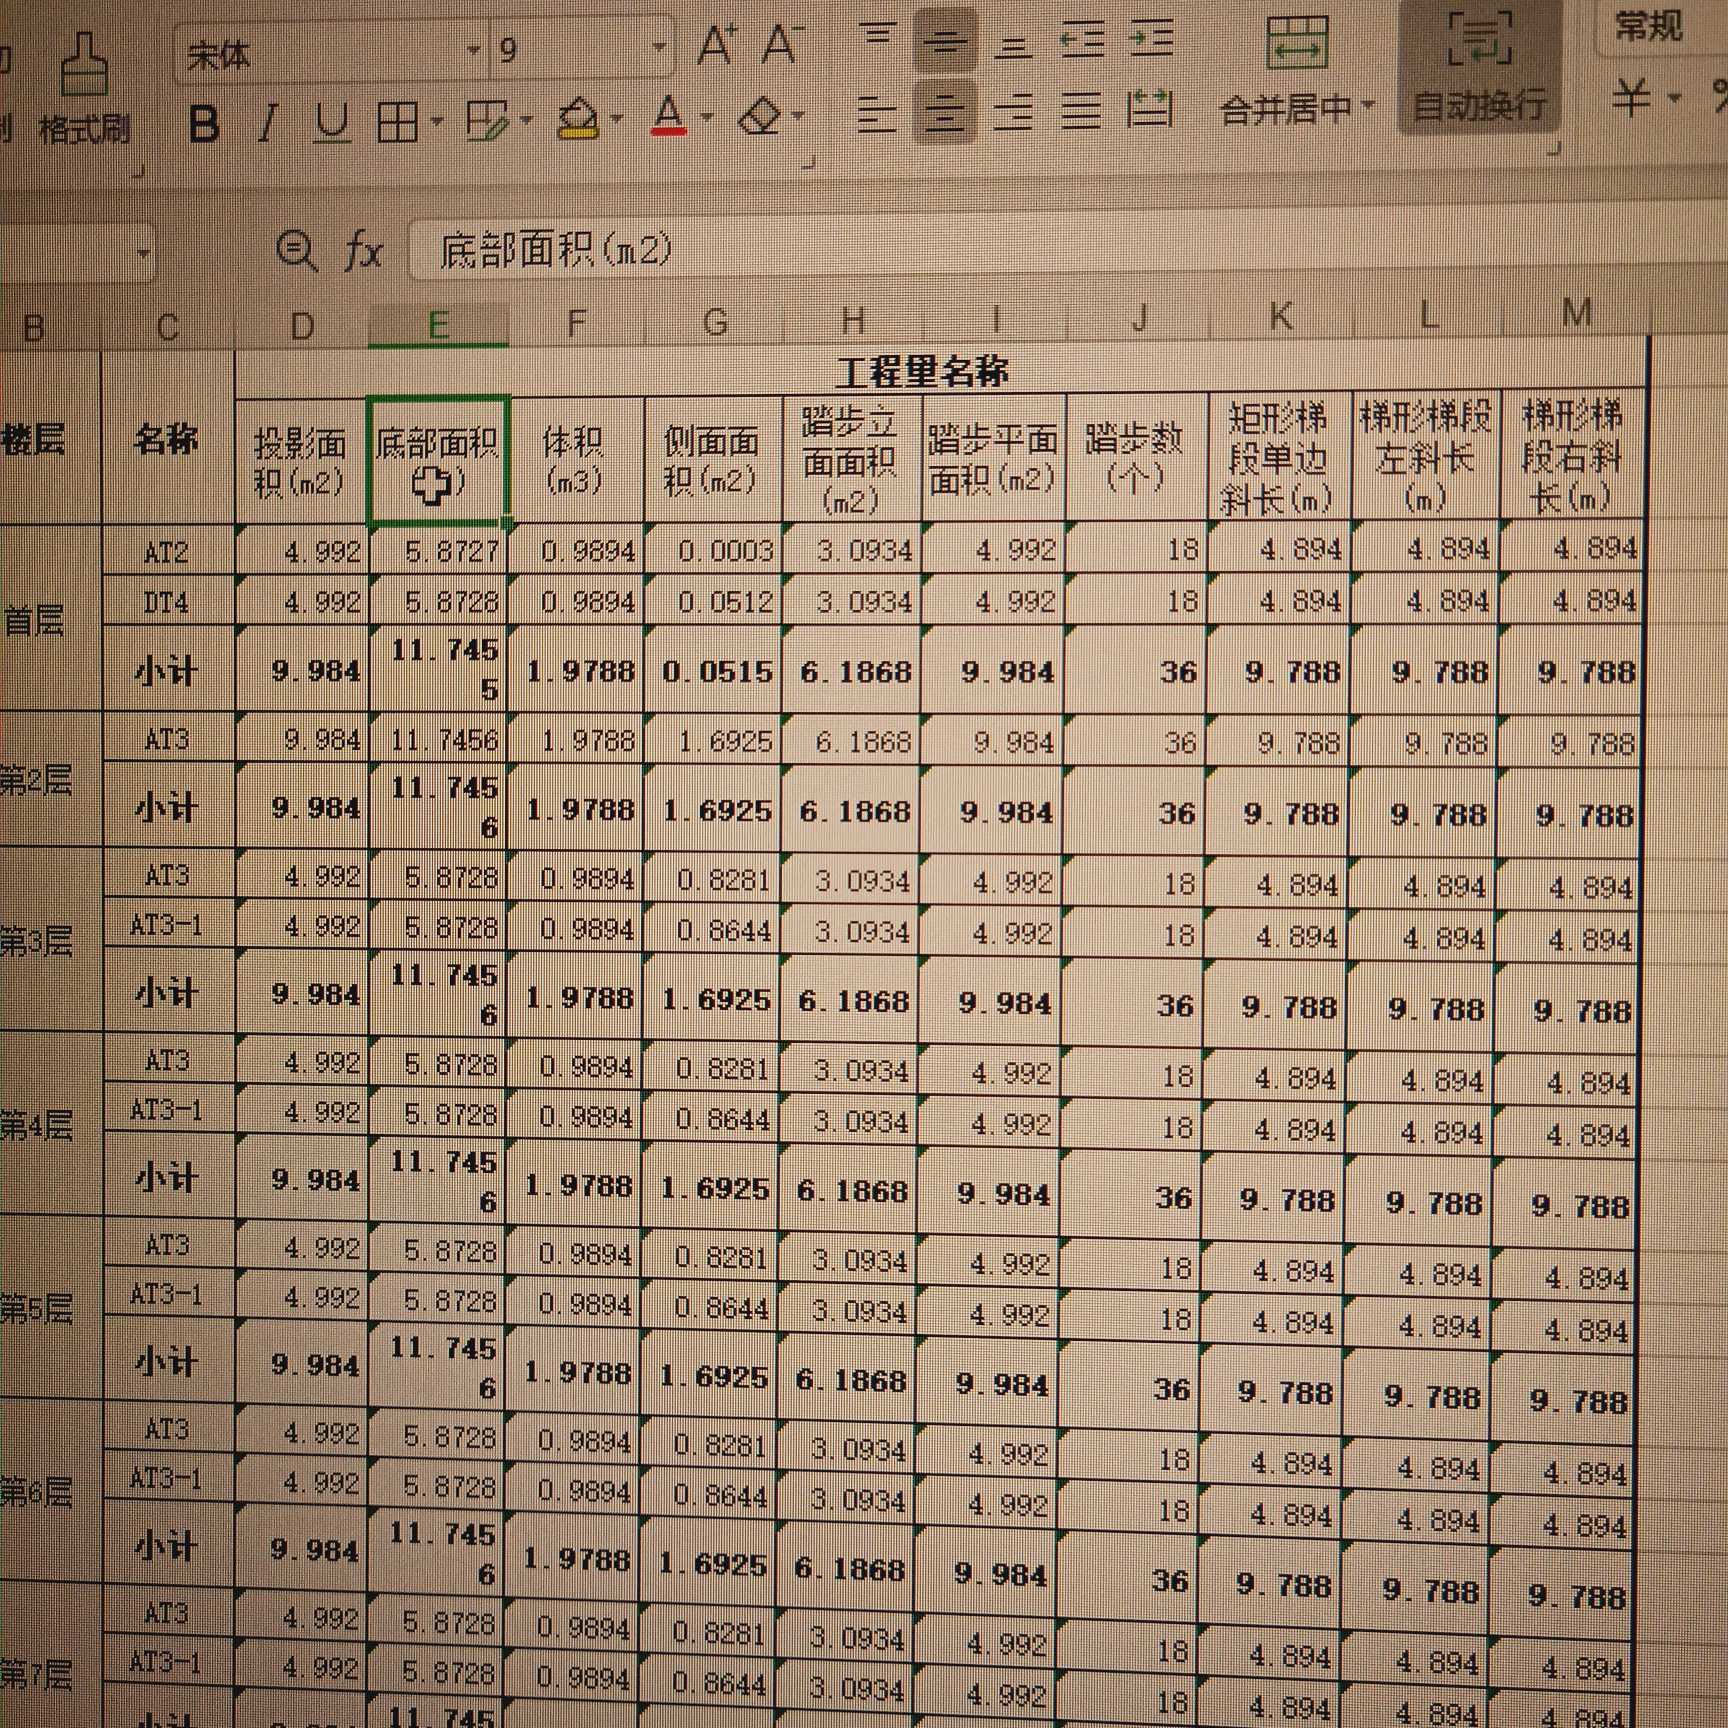
Task: Click the 投影面积(m2) header cell
Action: tap(301, 461)
